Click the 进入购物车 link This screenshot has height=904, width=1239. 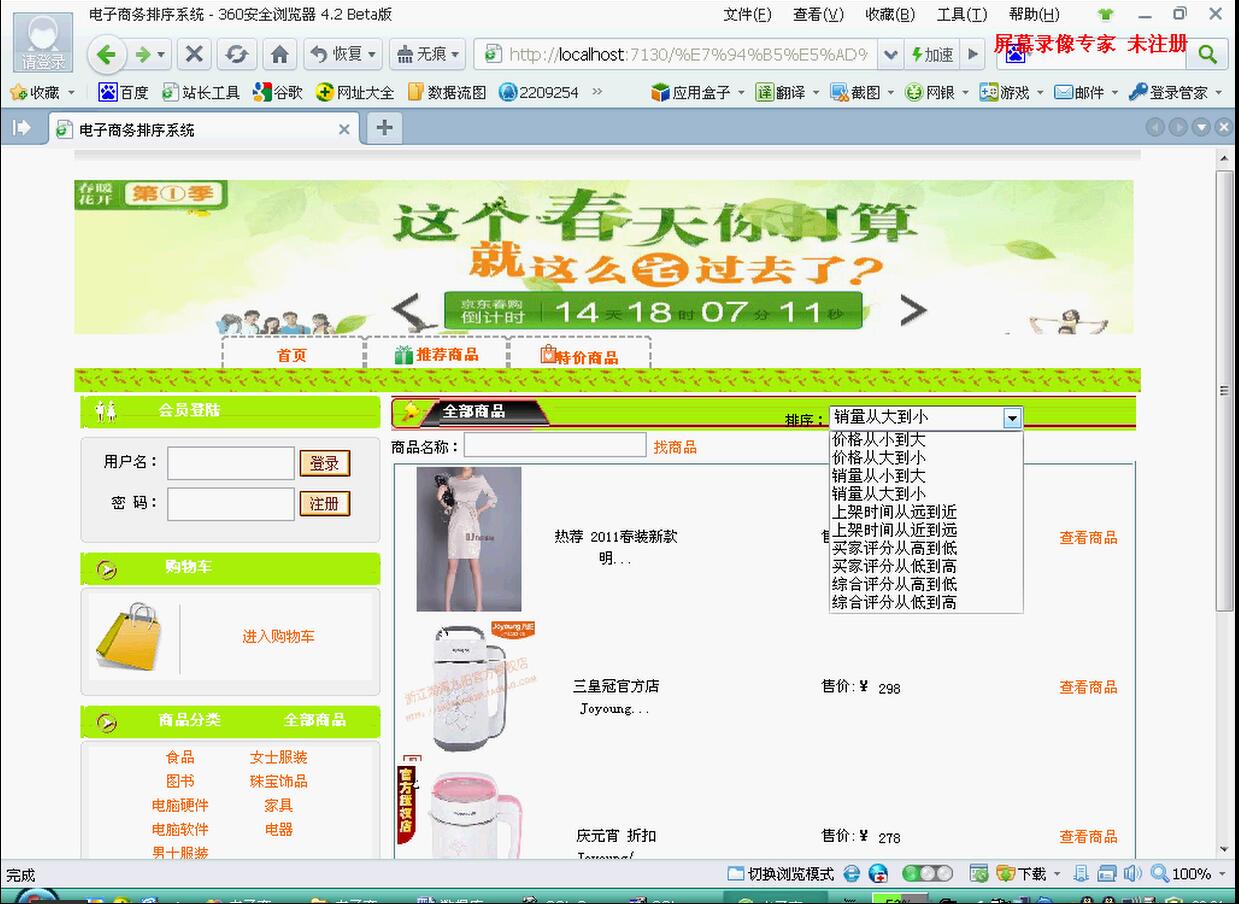pyautogui.click(x=278, y=636)
